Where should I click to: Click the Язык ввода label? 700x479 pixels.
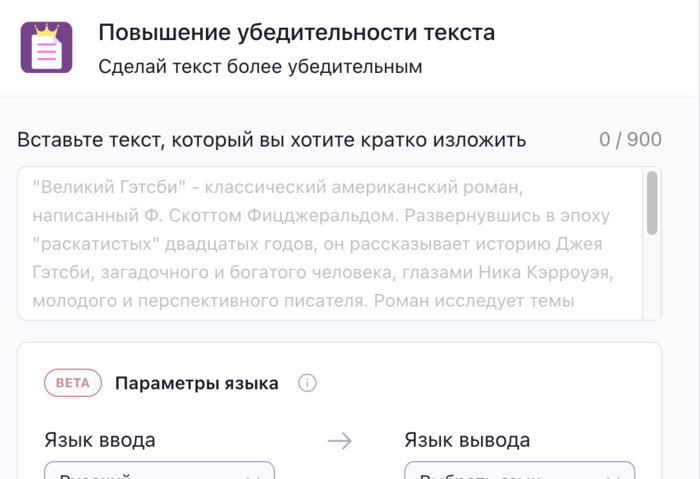pos(100,440)
